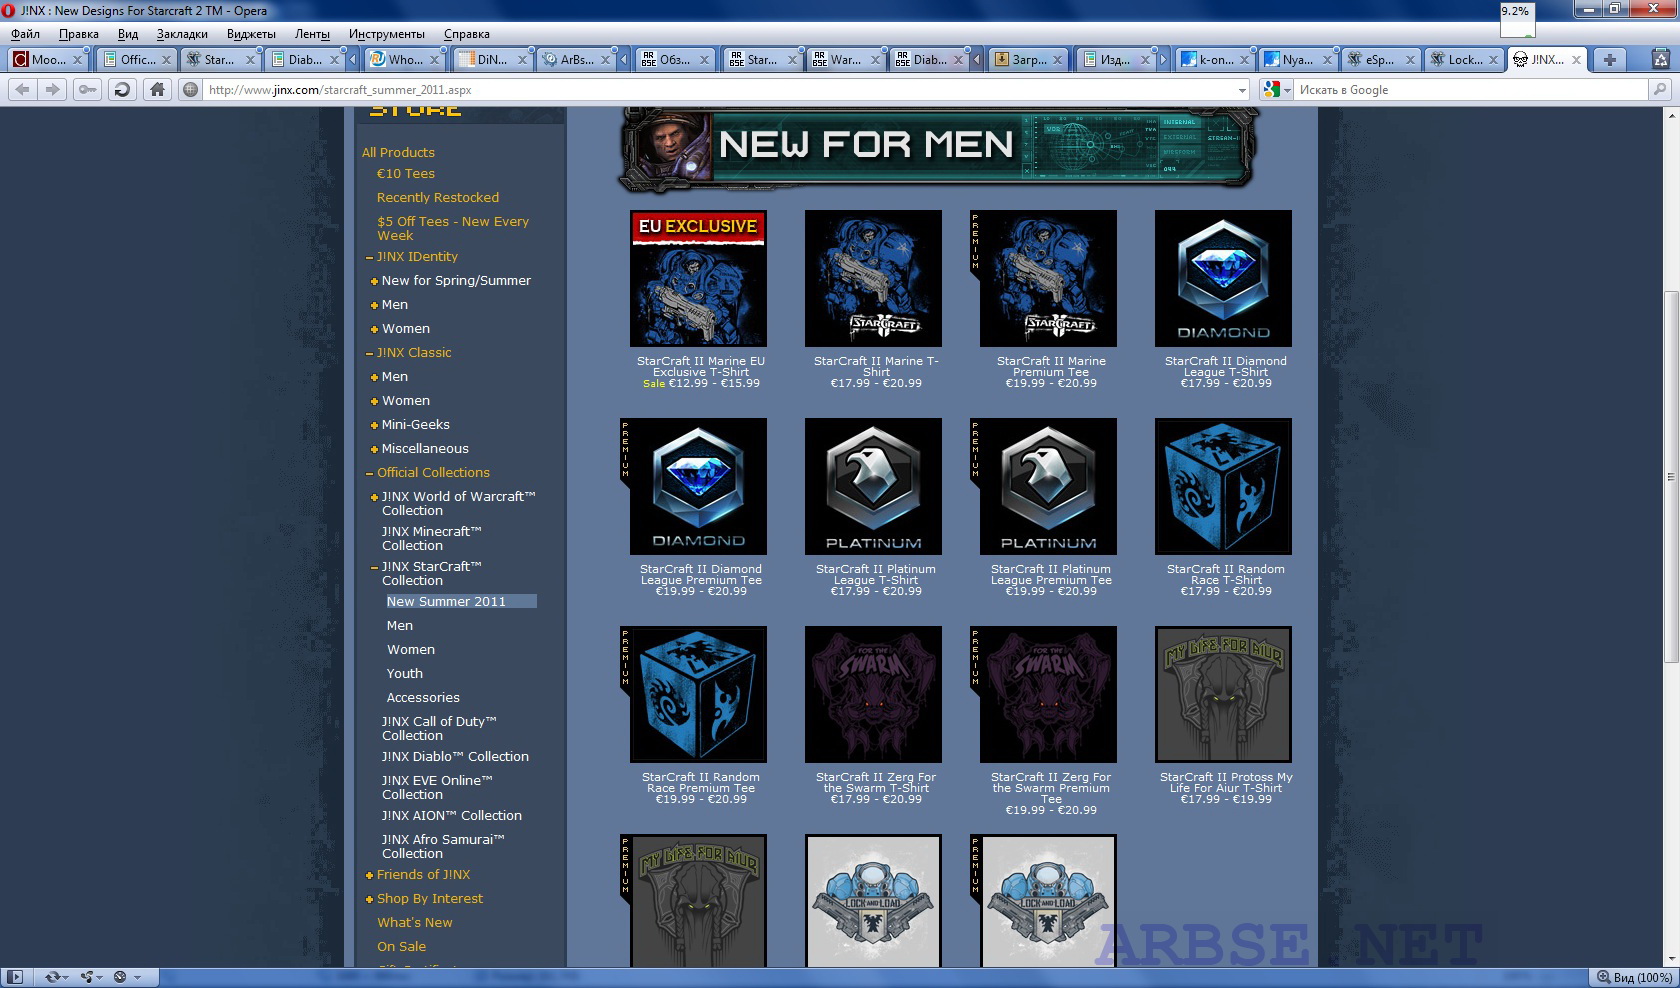Open a new tab with plus button
This screenshot has width=1680, height=988.
pyautogui.click(x=1609, y=60)
